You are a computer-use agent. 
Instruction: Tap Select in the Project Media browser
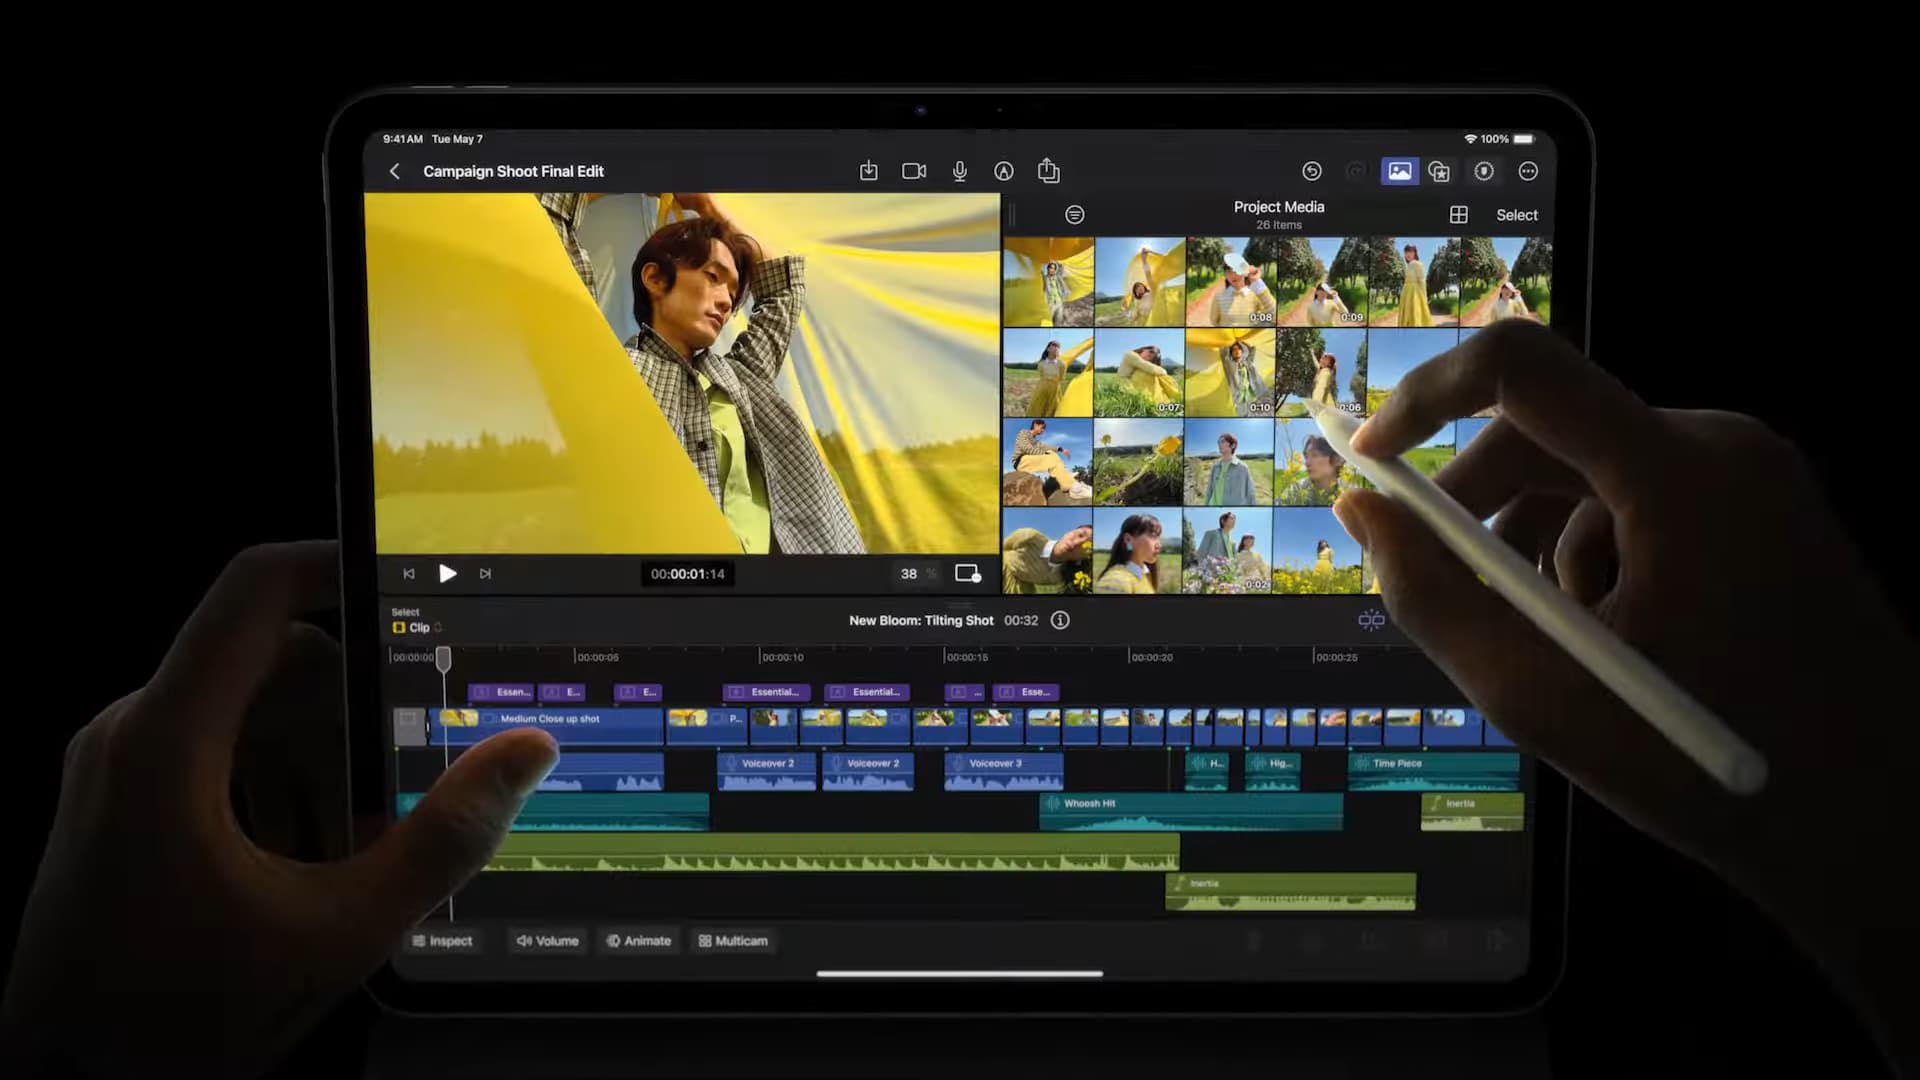pyautogui.click(x=1516, y=215)
